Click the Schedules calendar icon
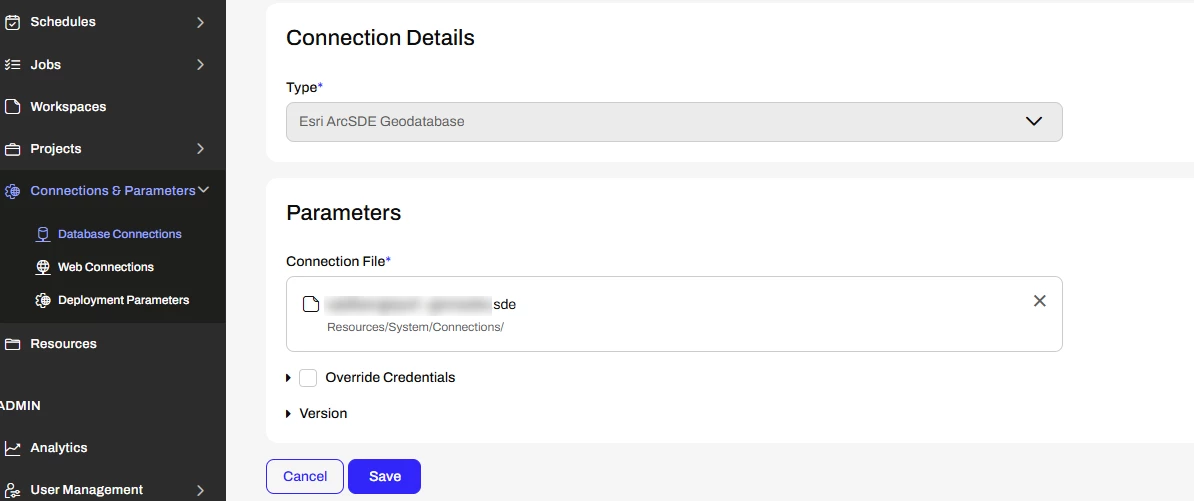Screen dimensions: 1194x501 [13, 22]
